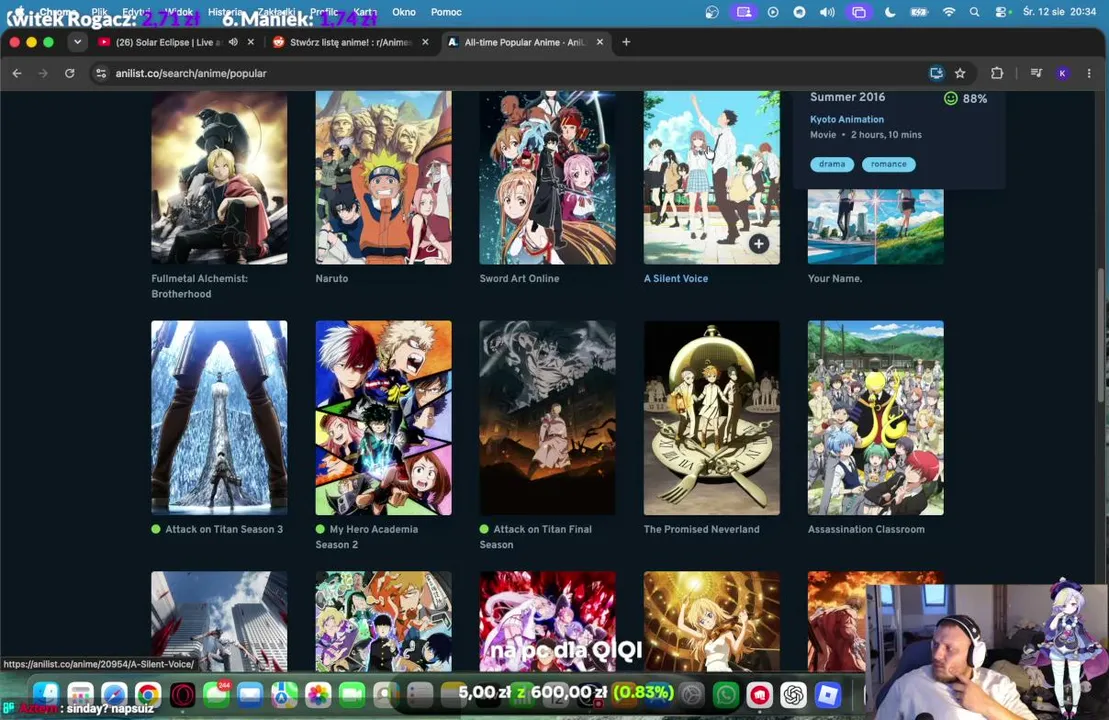Viewport: 1109px width, 720px height.
Task: Click the address bar URL field
Action: tap(509, 73)
